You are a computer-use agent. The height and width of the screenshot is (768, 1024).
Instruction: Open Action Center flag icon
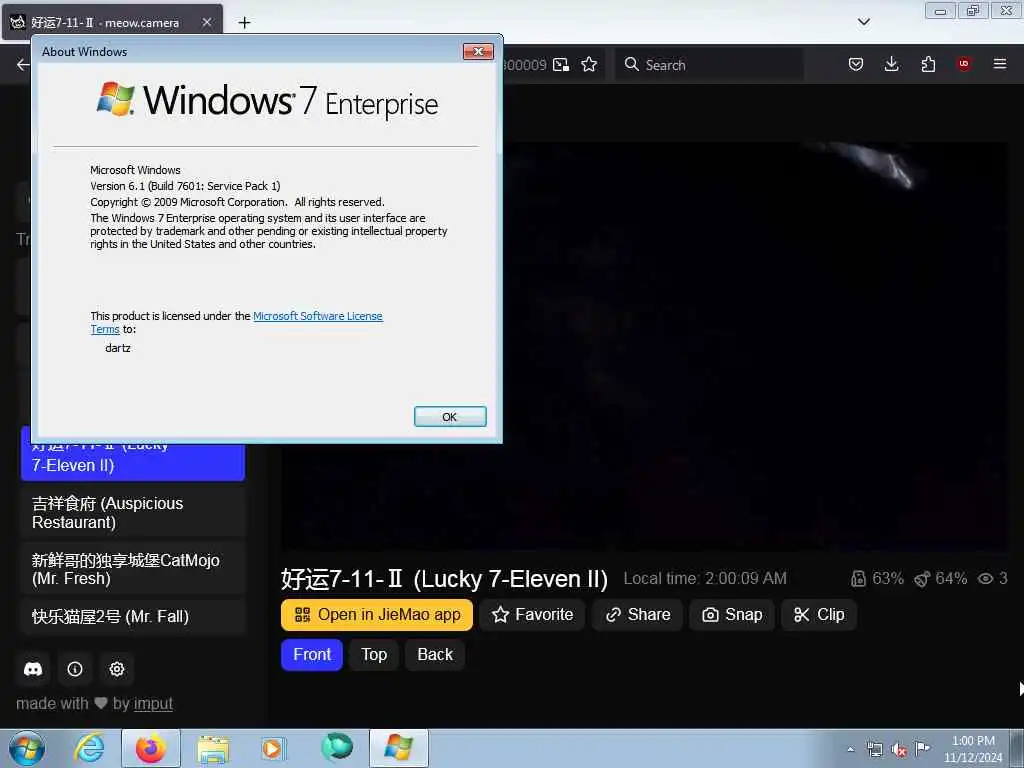pyautogui.click(x=922, y=748)
